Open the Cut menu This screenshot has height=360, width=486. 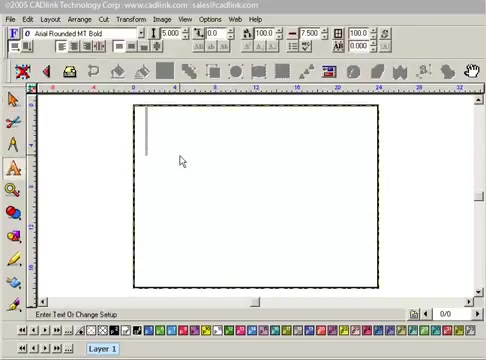pyautogui.click(x=104, y=19)
